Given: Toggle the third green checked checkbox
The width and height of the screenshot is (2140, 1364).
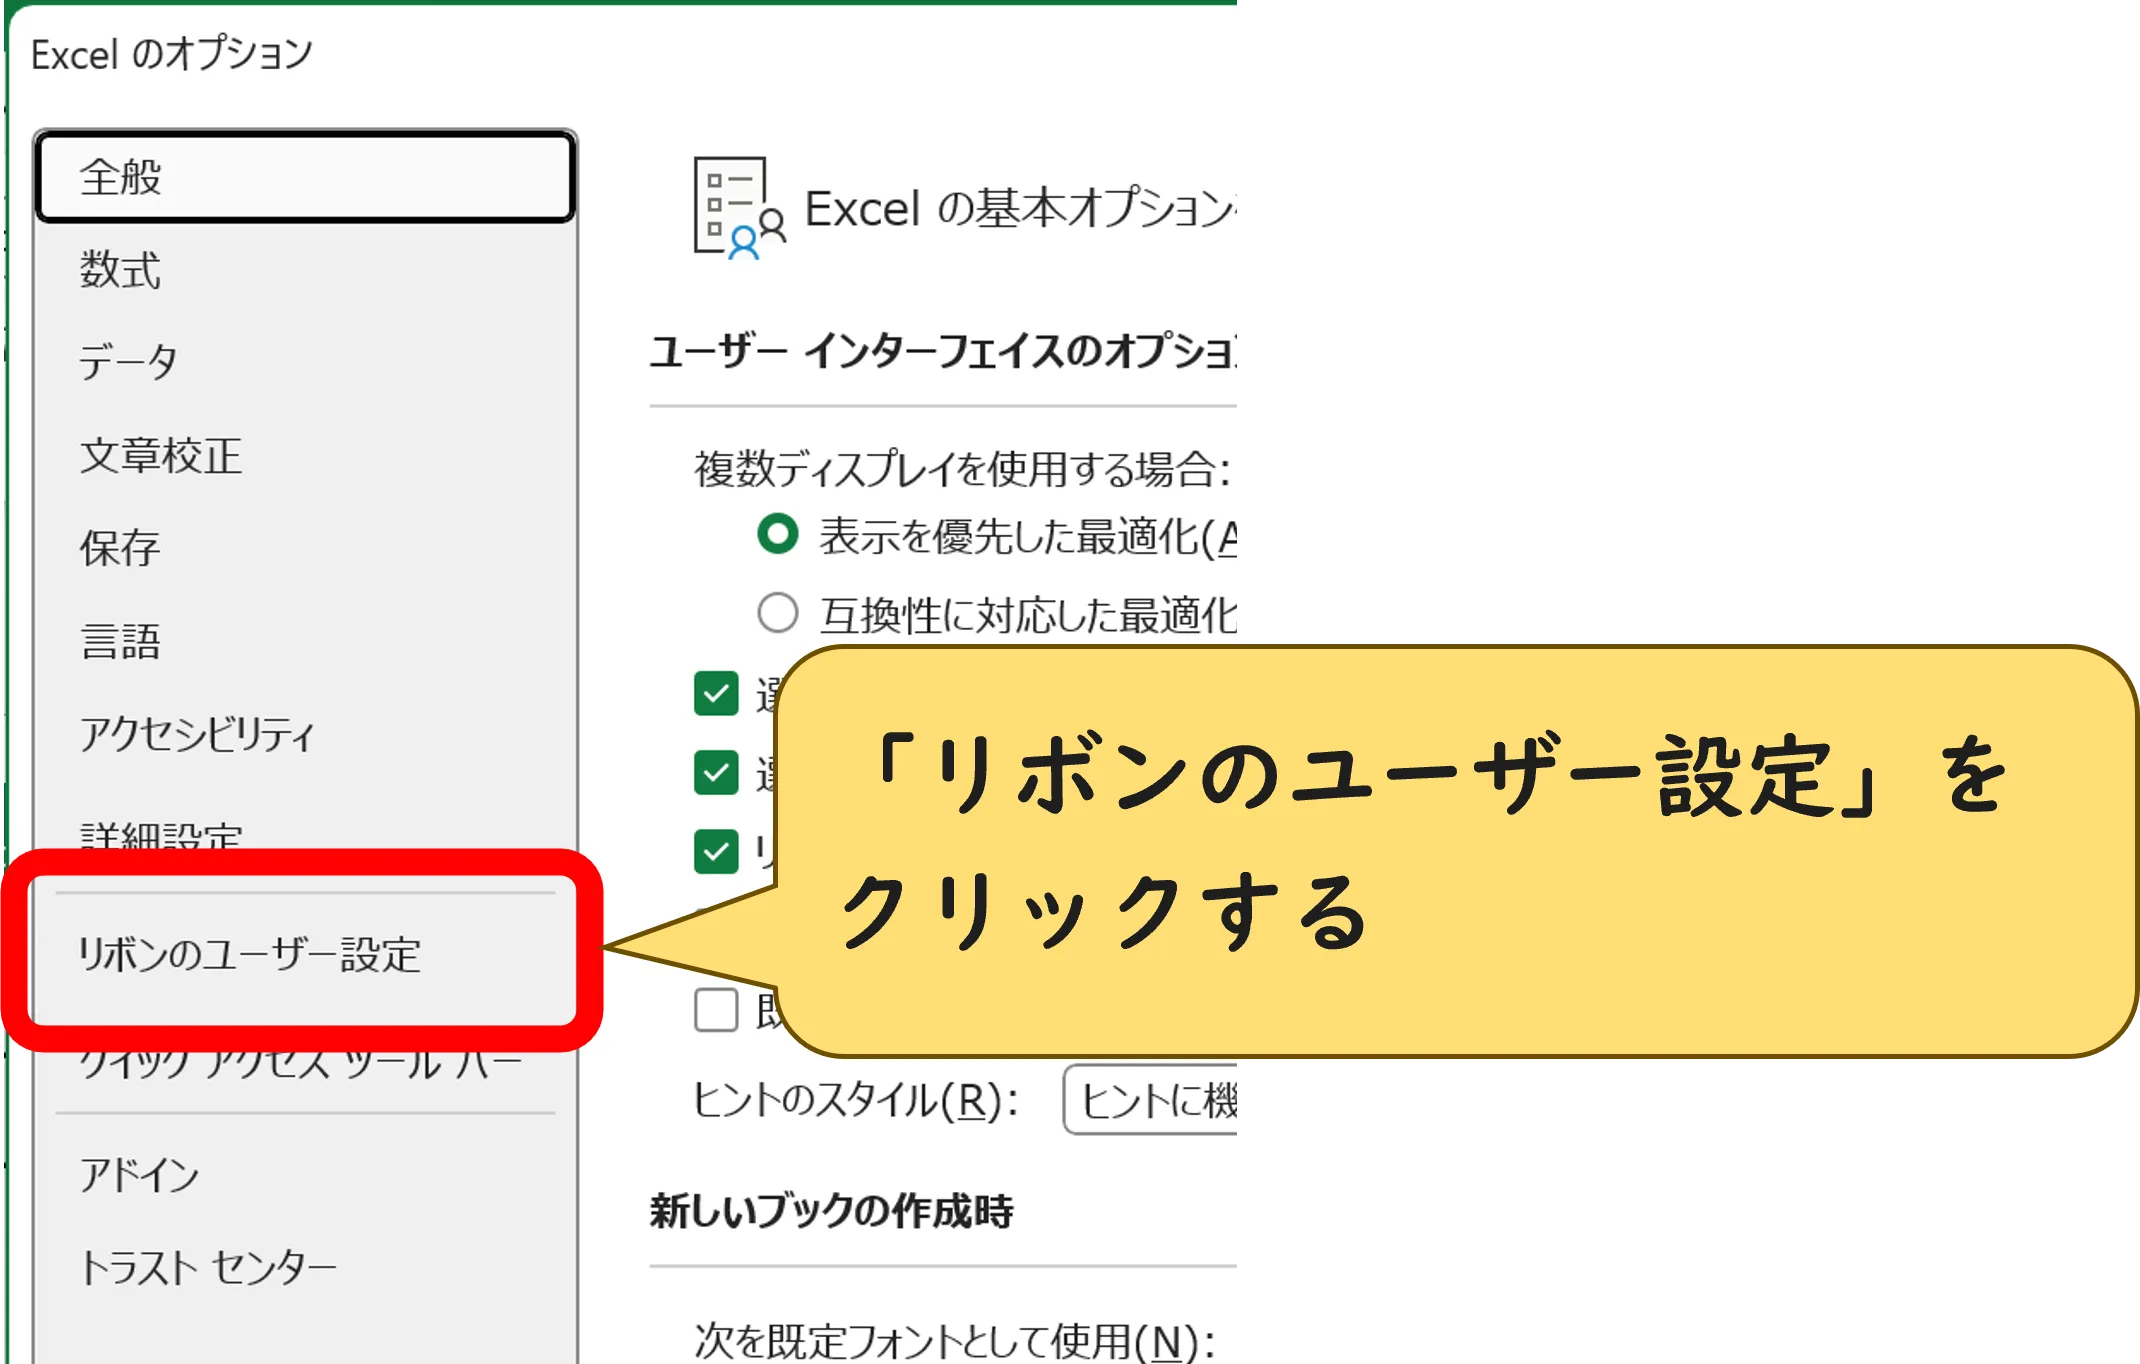Looking at the screenshot, I should coord(716,851).
